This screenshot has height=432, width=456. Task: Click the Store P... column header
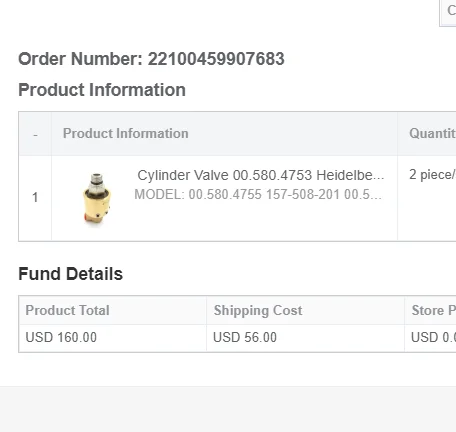(x=434, y=310)
